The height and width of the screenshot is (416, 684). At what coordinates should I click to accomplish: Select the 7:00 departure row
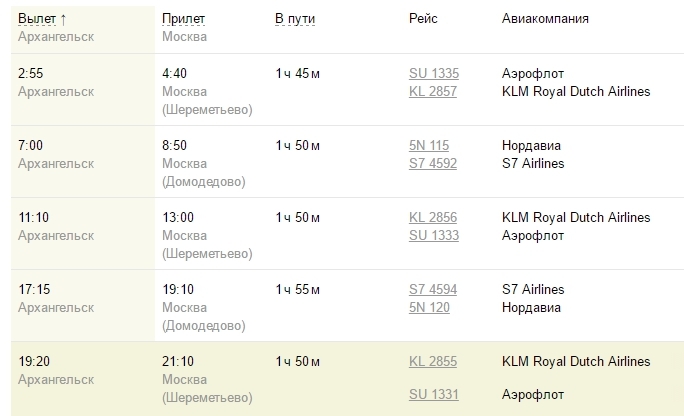347,162
